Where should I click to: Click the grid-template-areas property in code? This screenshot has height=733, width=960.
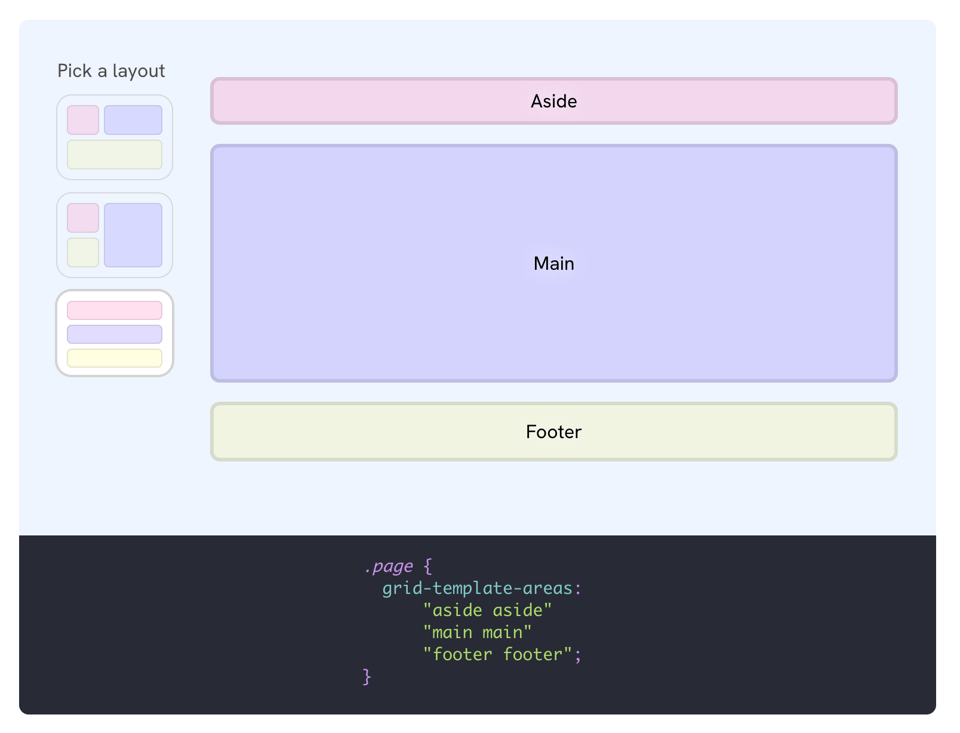coord(481,588)
